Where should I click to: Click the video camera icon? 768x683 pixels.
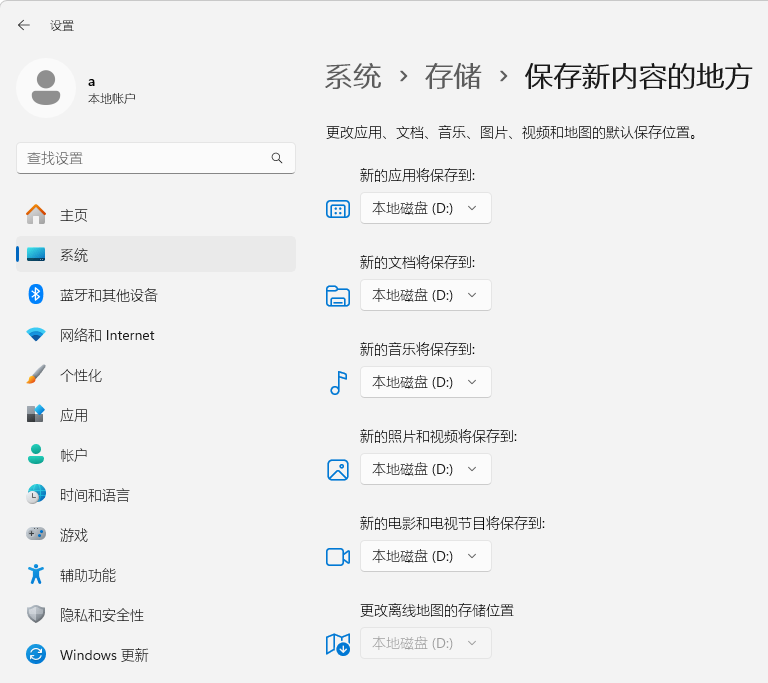coord(338,557)
